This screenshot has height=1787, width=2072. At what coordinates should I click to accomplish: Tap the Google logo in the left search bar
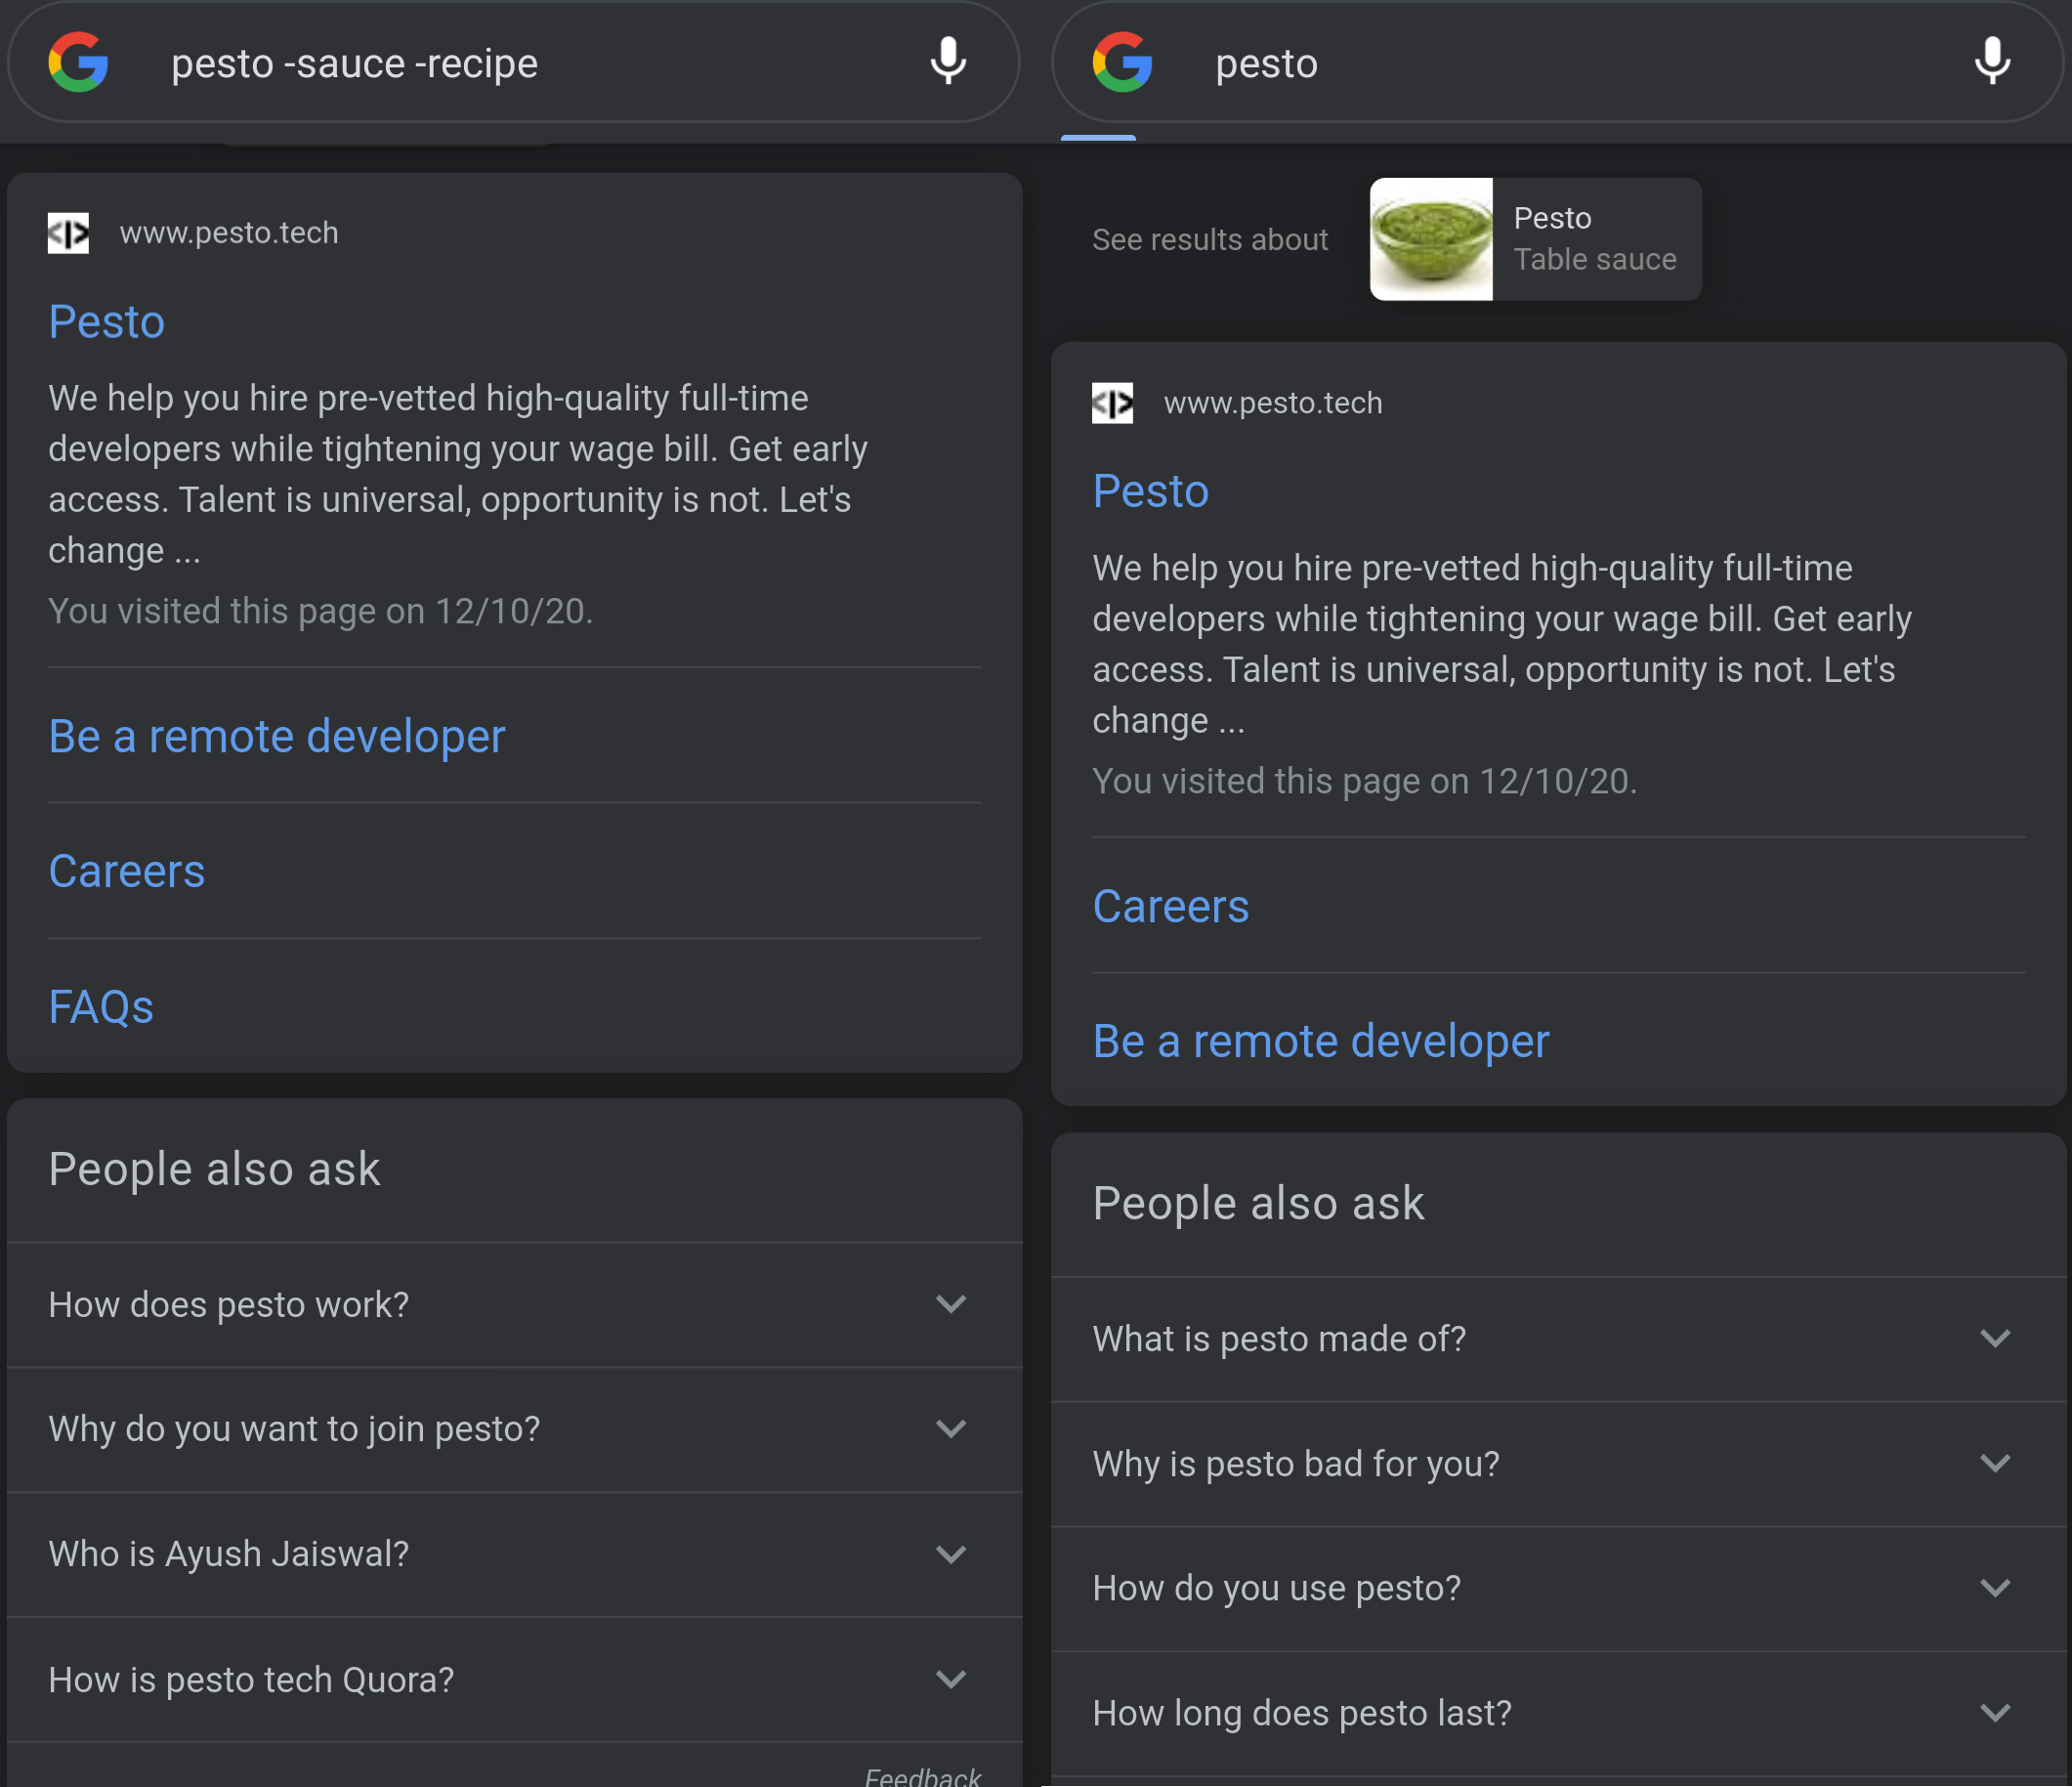pos(78,63)
